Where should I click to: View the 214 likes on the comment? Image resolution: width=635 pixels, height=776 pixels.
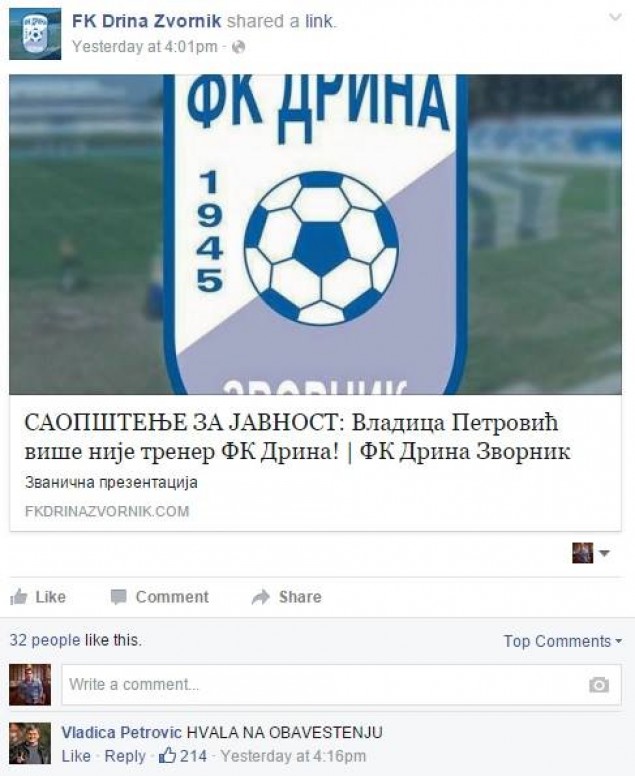183,756
